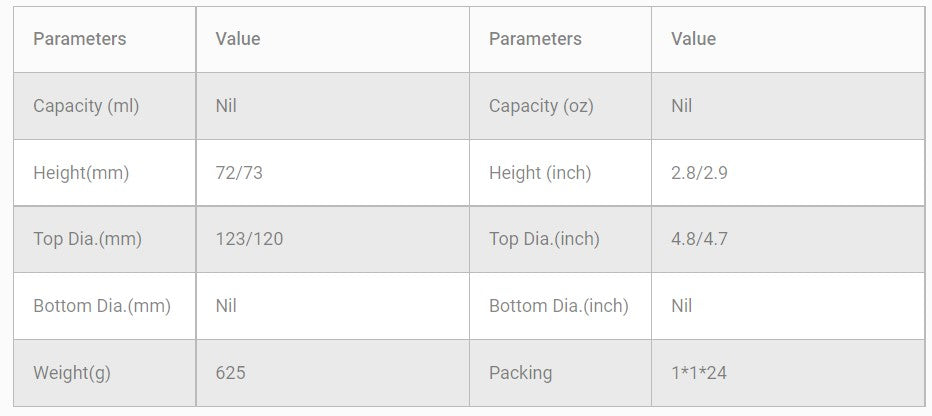Click the 4.8/4.7 diameter value
Viewport: 932px width, 416px height.
pos(700,239)
